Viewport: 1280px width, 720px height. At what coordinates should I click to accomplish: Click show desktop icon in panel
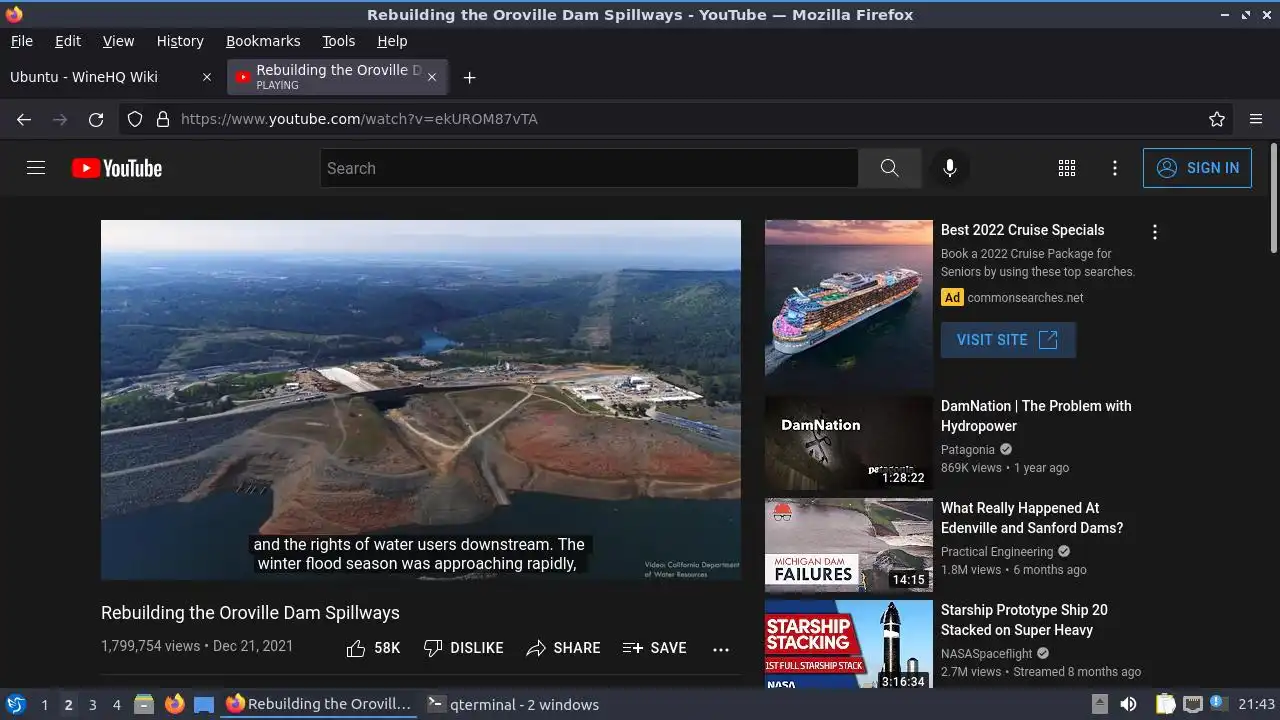coord(204,704)
